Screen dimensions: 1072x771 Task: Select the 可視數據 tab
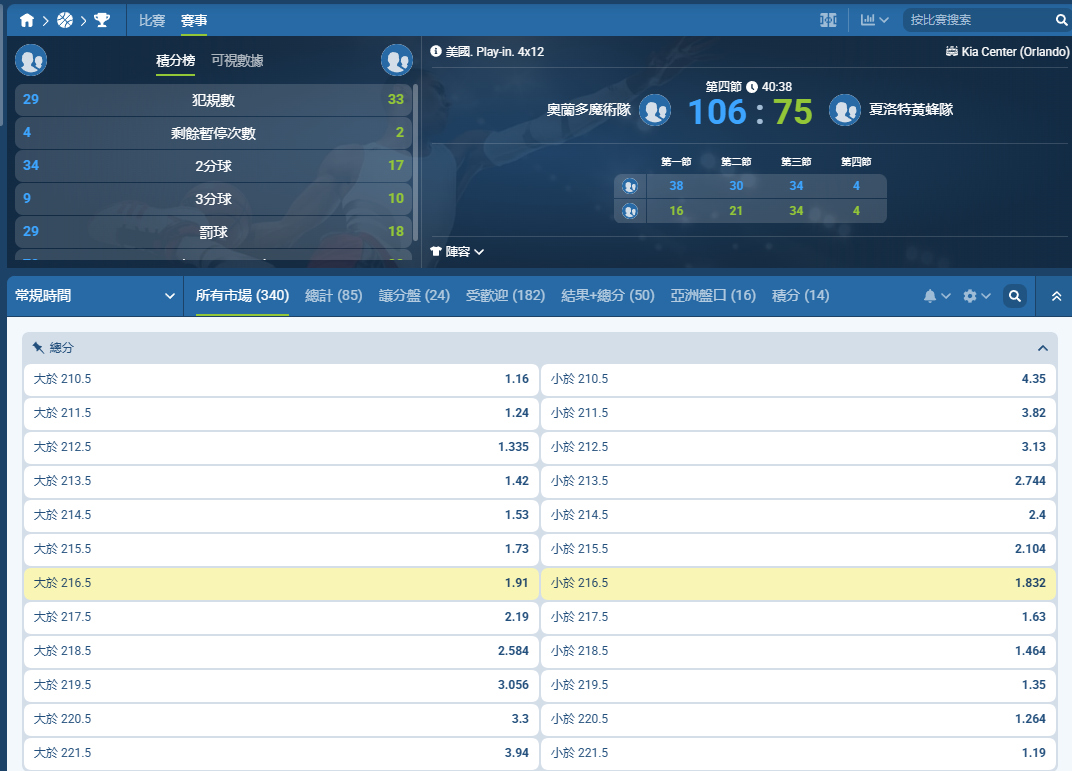237,60
